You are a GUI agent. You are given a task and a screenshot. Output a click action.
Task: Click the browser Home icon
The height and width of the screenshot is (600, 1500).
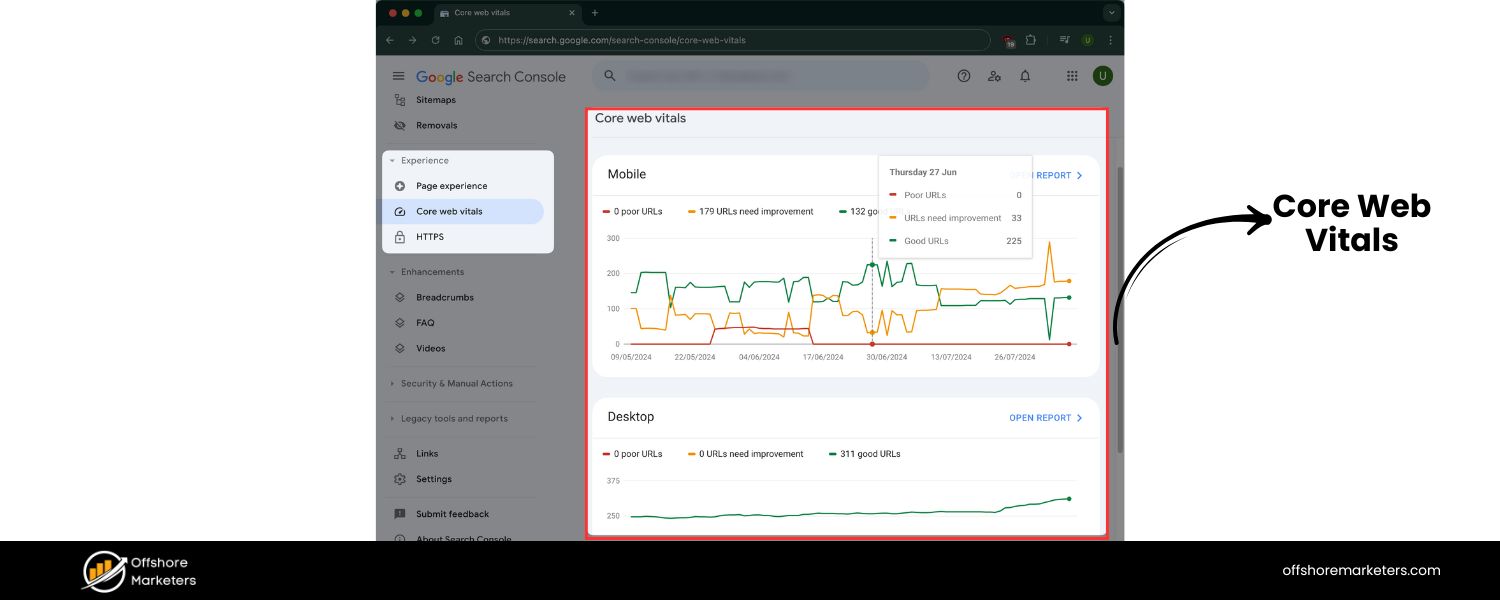tap(458, 40)
